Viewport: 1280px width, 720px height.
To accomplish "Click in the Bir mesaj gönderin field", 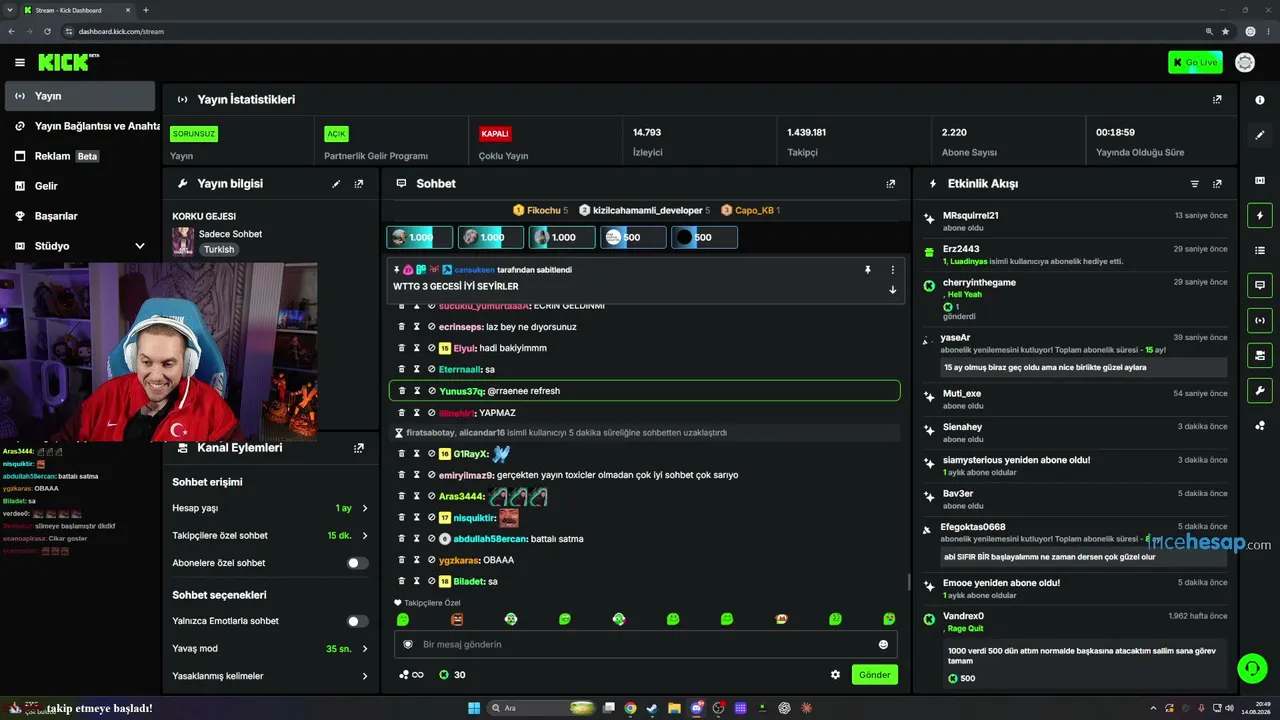I will 645,644.
